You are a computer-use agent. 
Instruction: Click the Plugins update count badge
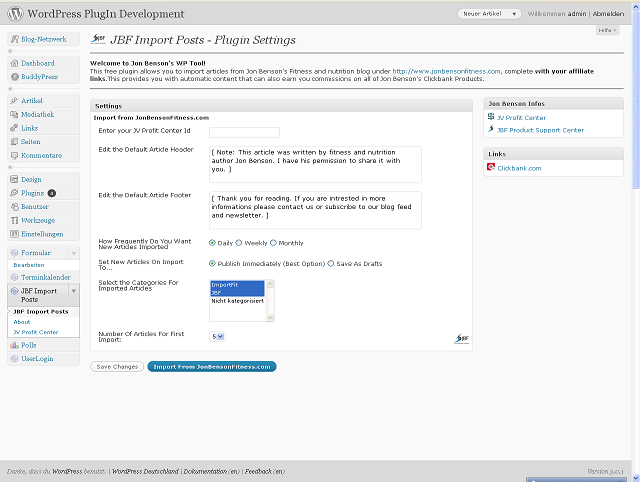(52, 193)
